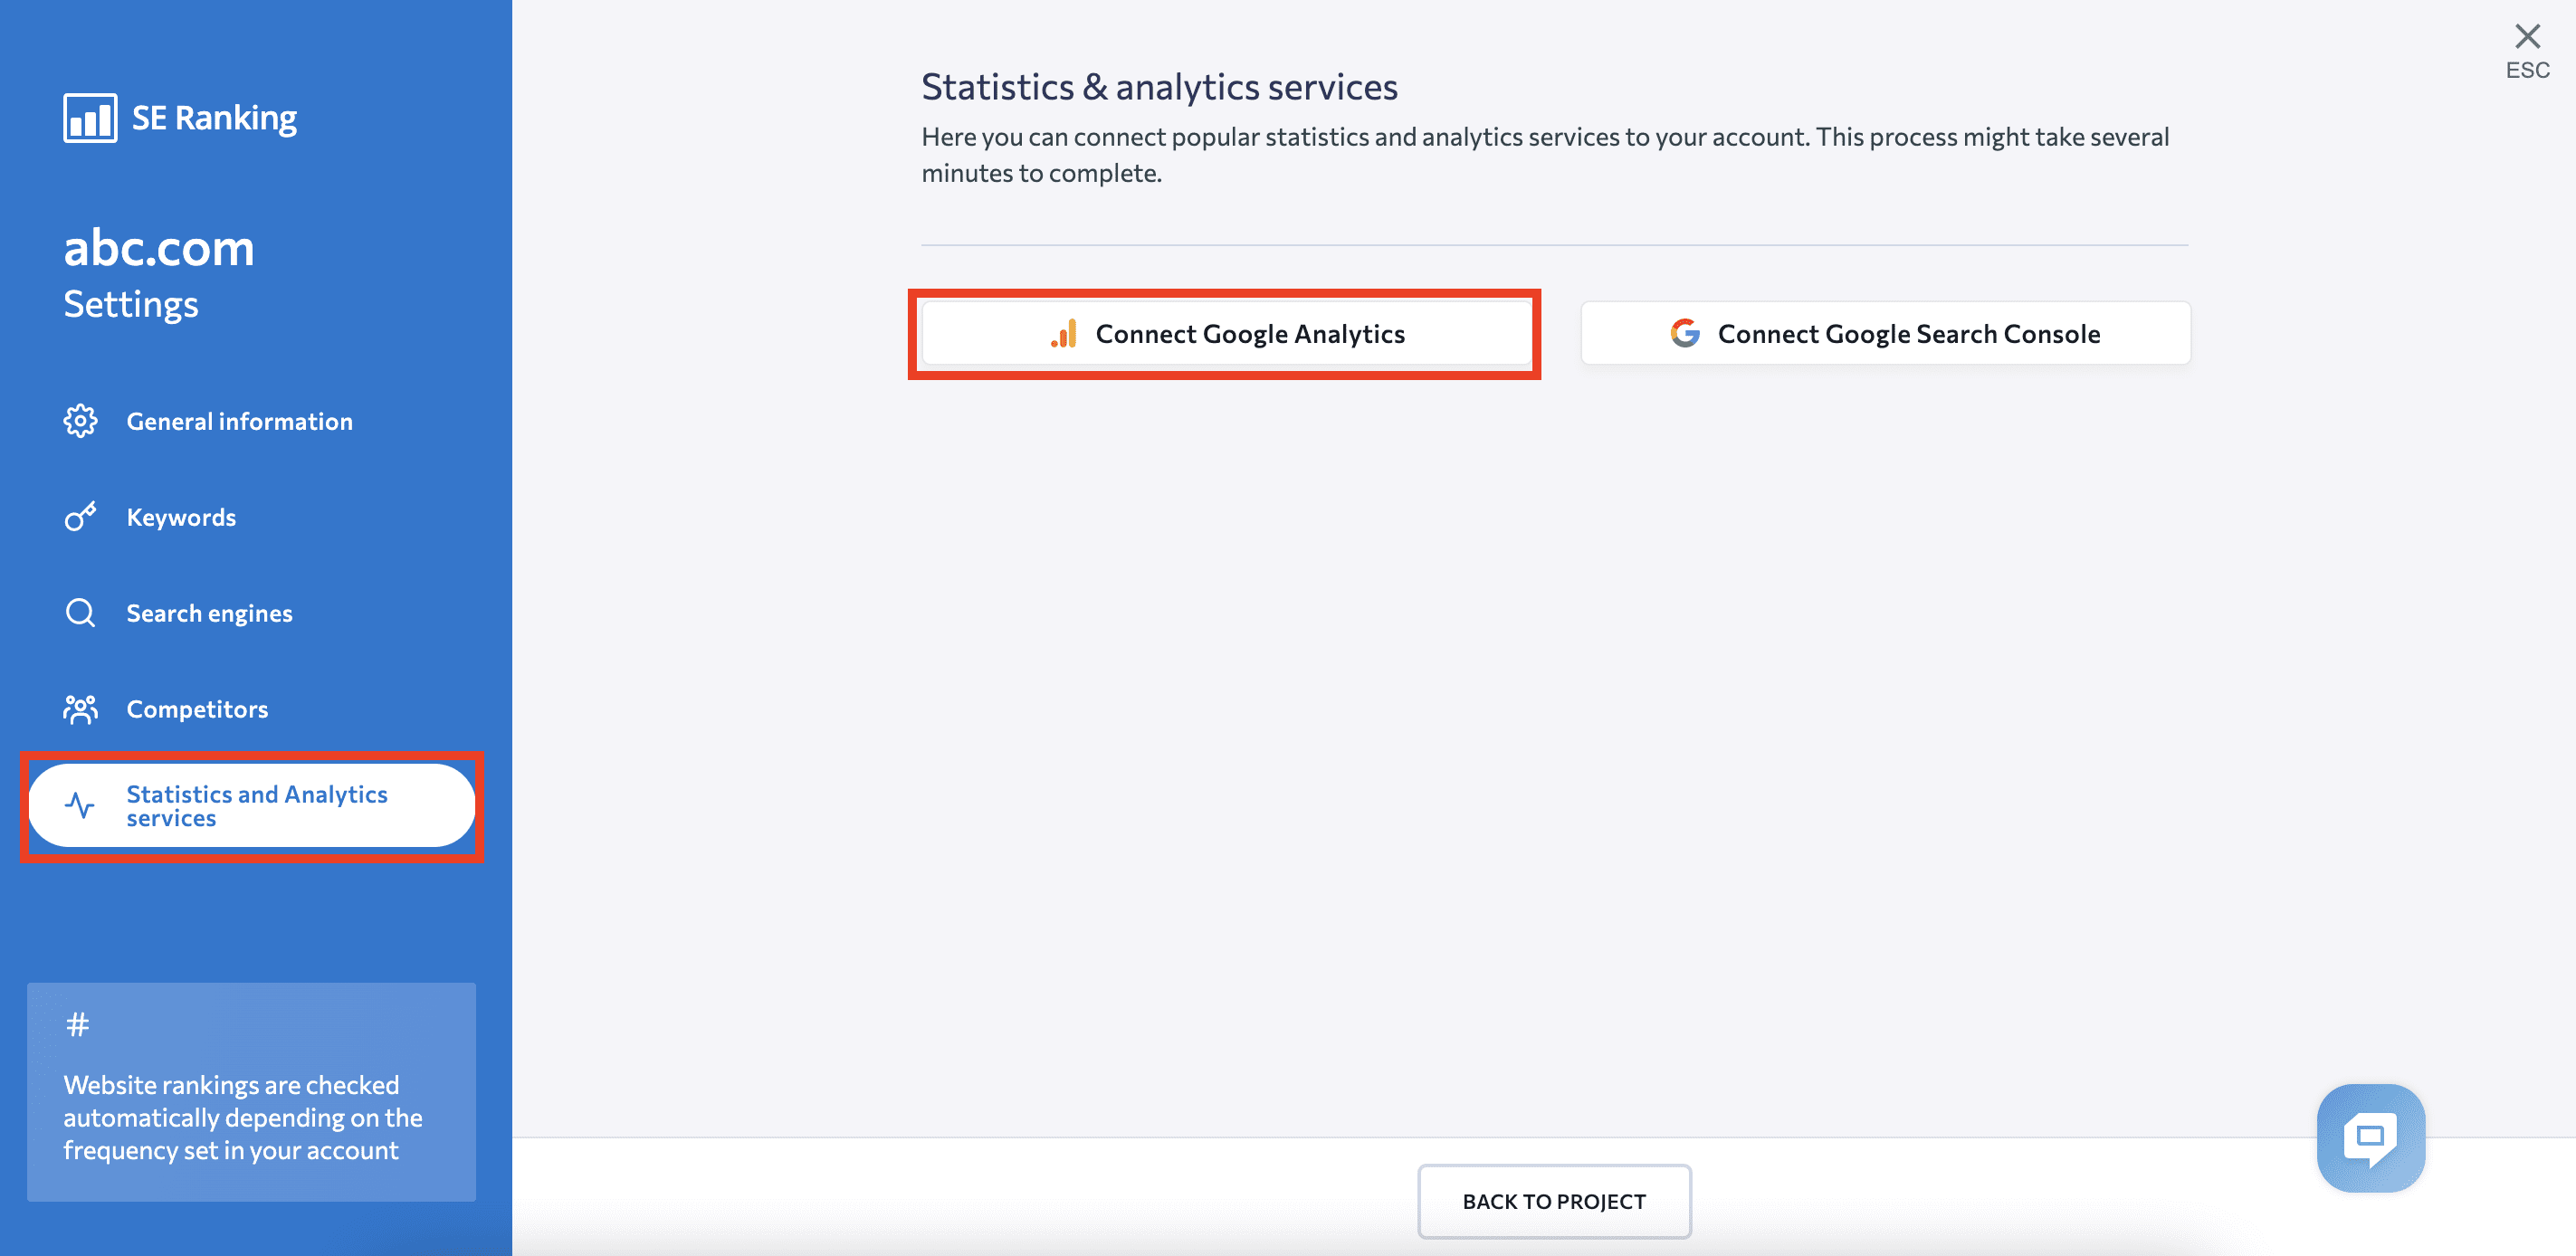This screenshot has height=1256, width=2576.
Task: Click the Google Analytics bar-chart icon
Action: [x=1064, y=333]
